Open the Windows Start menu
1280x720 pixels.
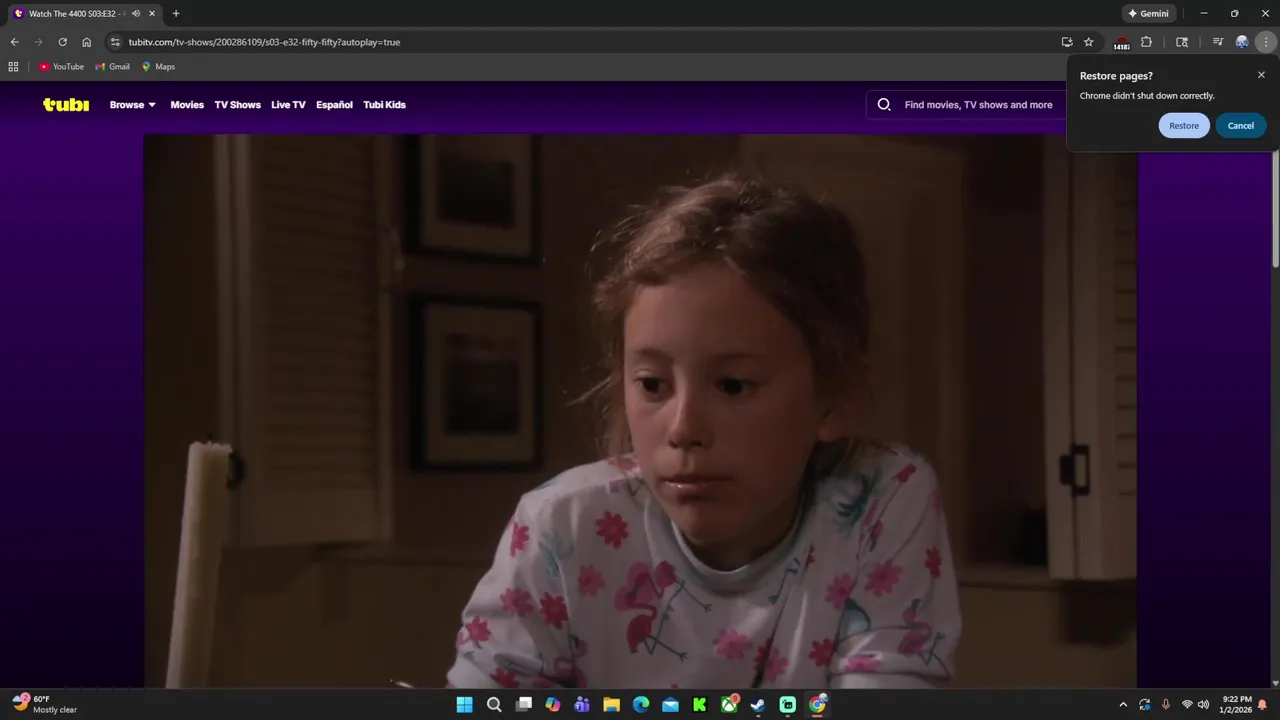pos(464,704)
